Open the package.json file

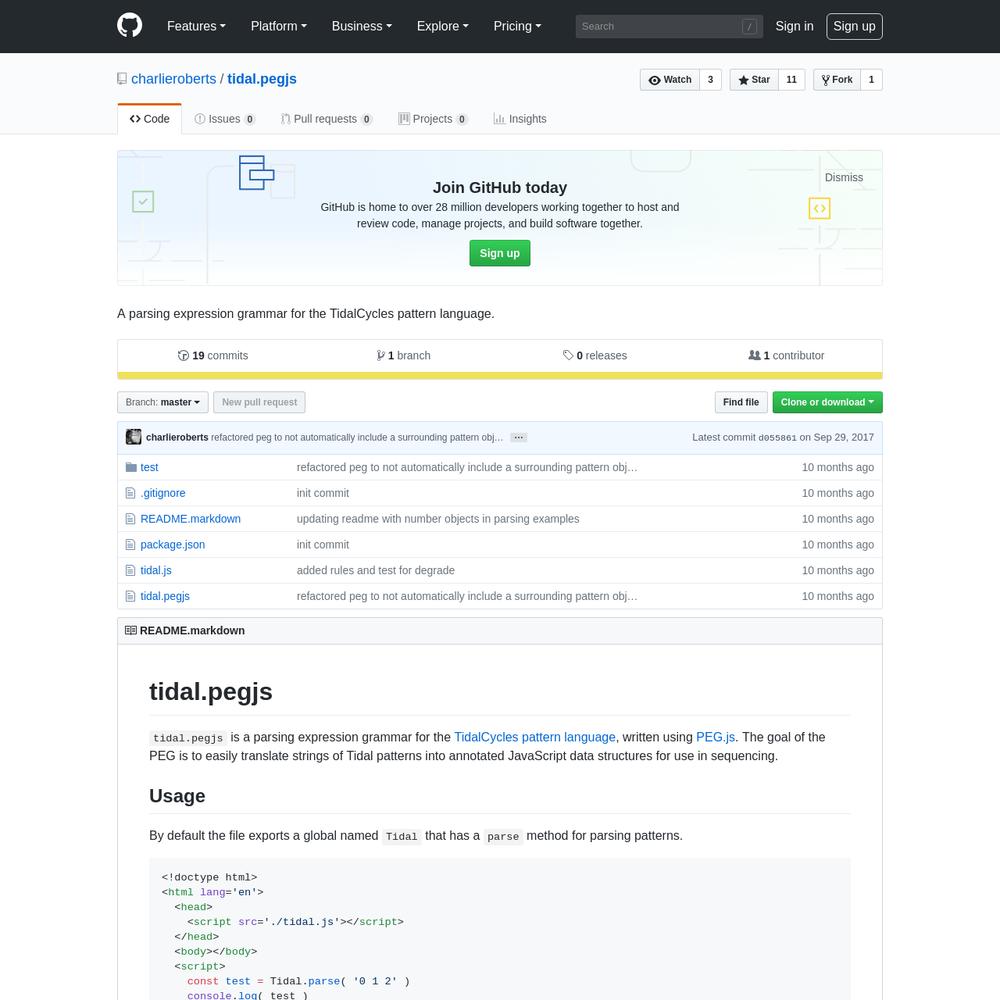172,545
